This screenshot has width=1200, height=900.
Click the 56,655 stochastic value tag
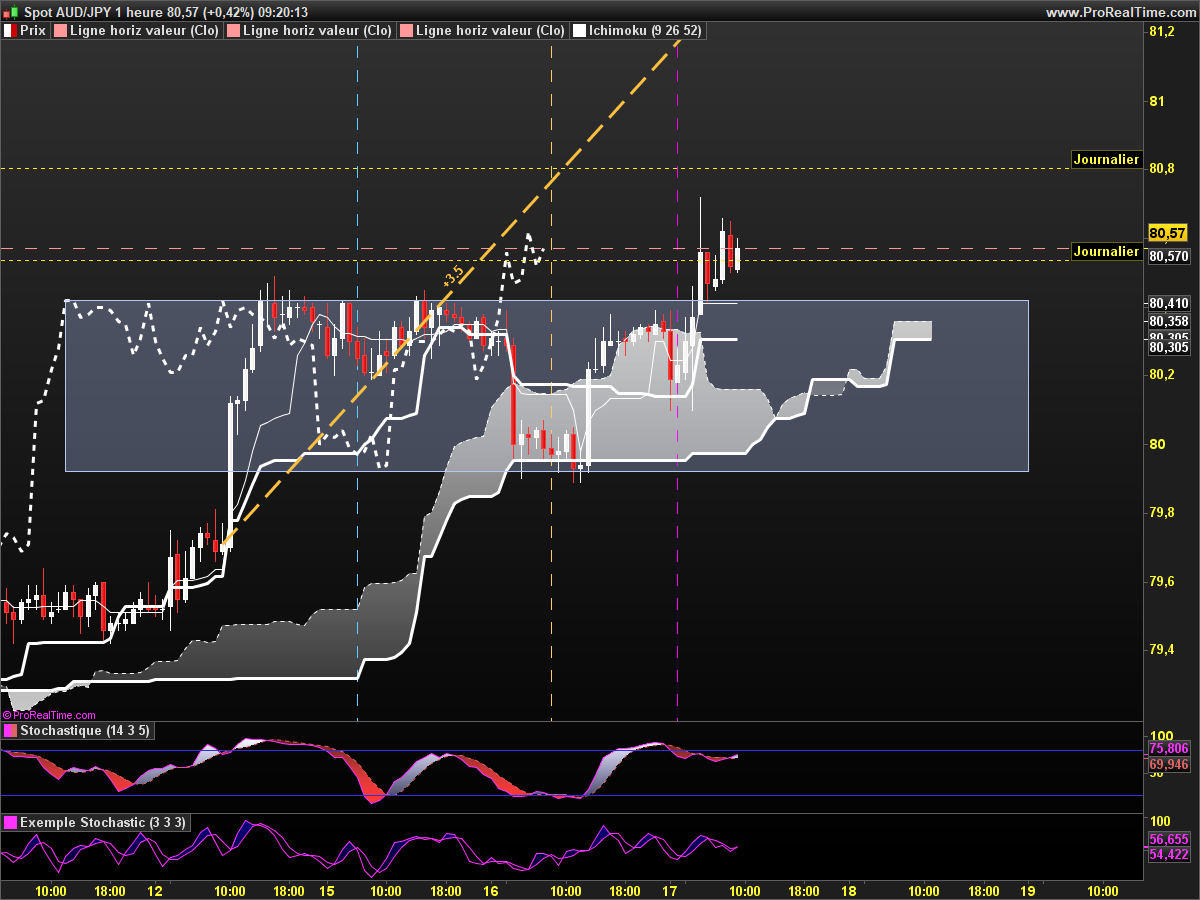(x=1169, y=839)
